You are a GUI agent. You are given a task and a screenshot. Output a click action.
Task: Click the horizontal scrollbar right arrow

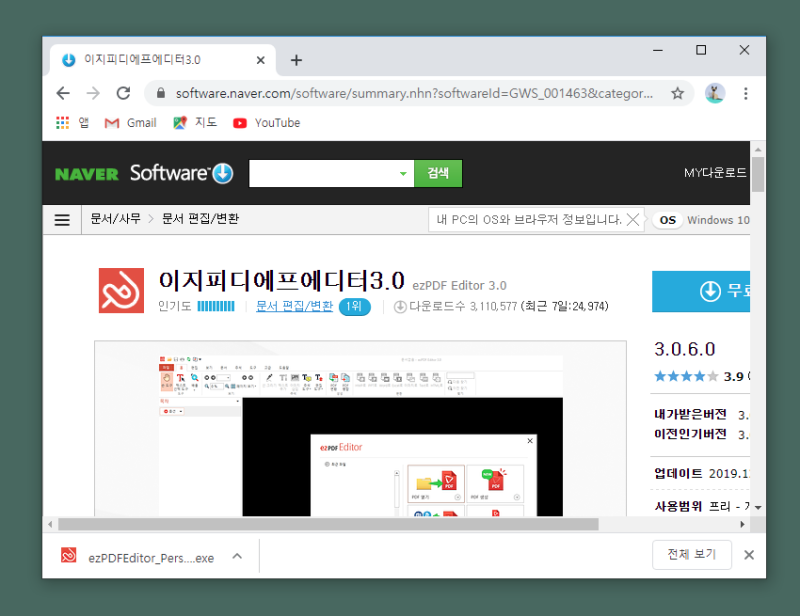click(742, 524)
